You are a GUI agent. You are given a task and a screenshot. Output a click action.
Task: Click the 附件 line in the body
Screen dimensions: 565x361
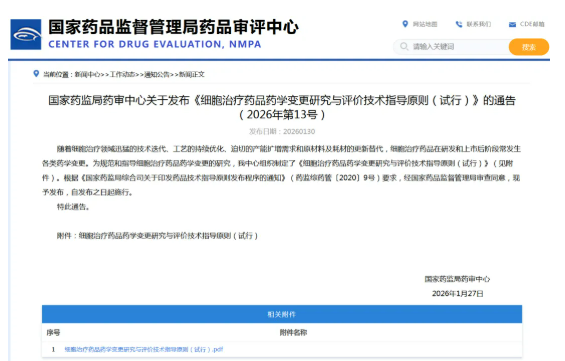coord(157,236)
